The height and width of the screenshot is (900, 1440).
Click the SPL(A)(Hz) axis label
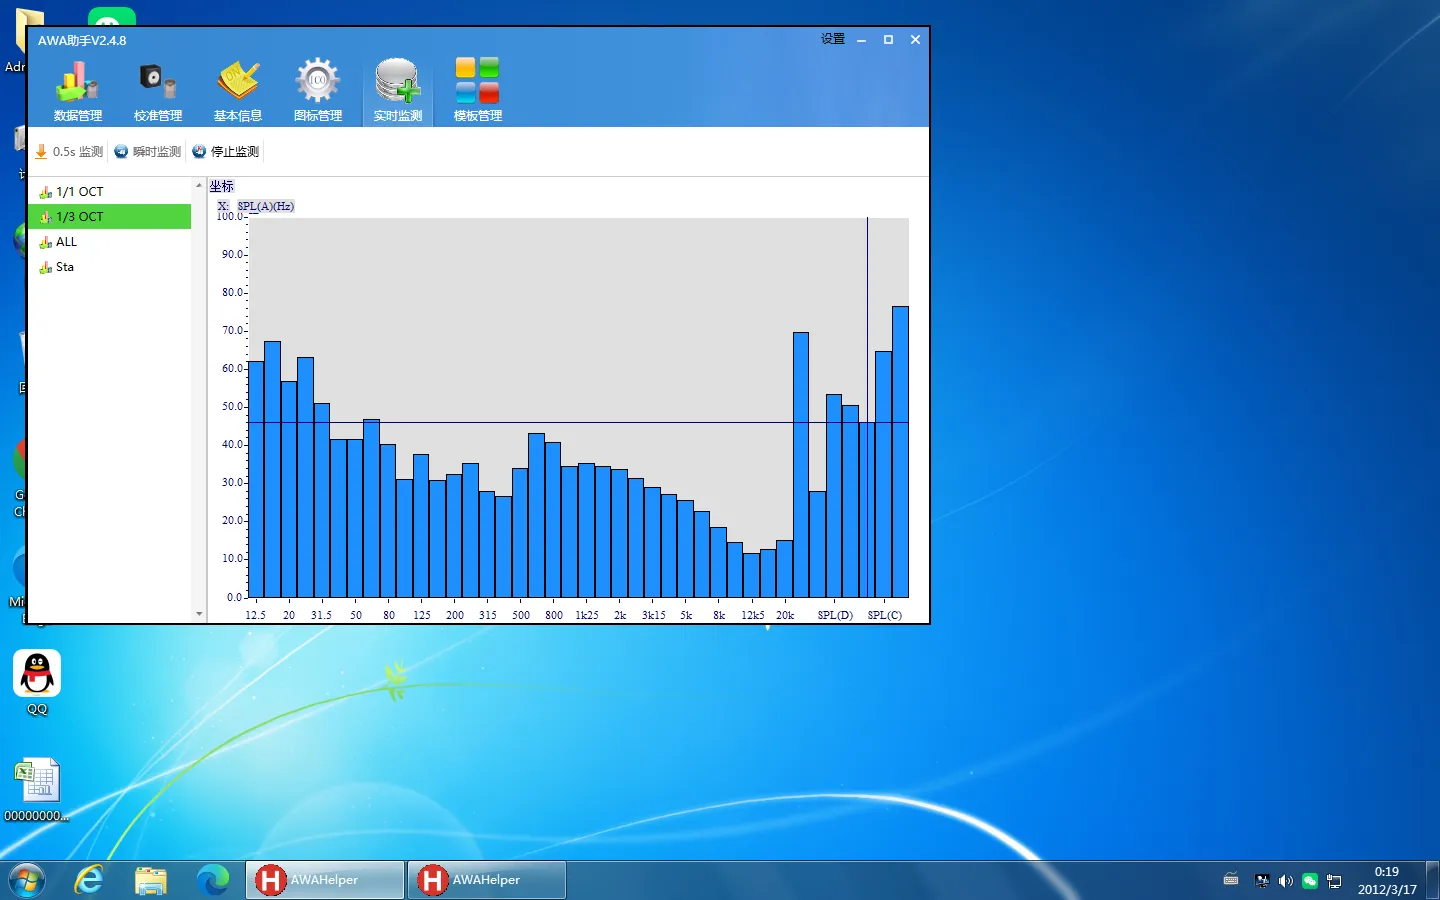[x=266, y=206]
